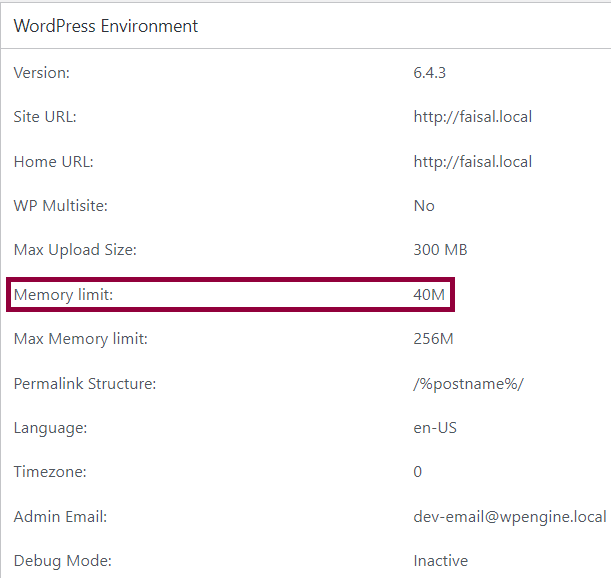This screenshot has width=611, height=578.
Task: Click the Site URL label
Action: [x=45, y=117]
